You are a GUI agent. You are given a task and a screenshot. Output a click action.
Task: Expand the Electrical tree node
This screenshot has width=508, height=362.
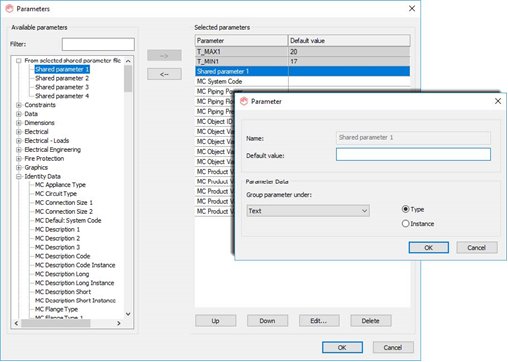[19, 132]
